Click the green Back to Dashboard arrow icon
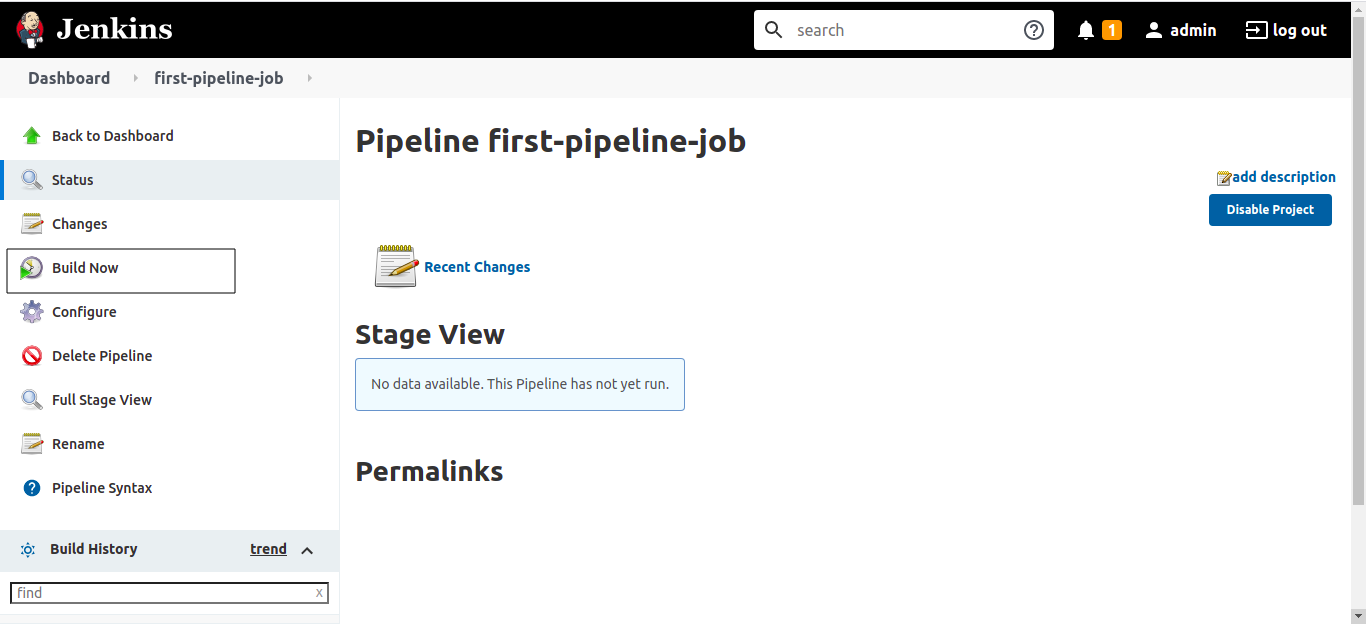Image resolution: width=1366 pixels, height=624 pixels. (x=32, y=136)
